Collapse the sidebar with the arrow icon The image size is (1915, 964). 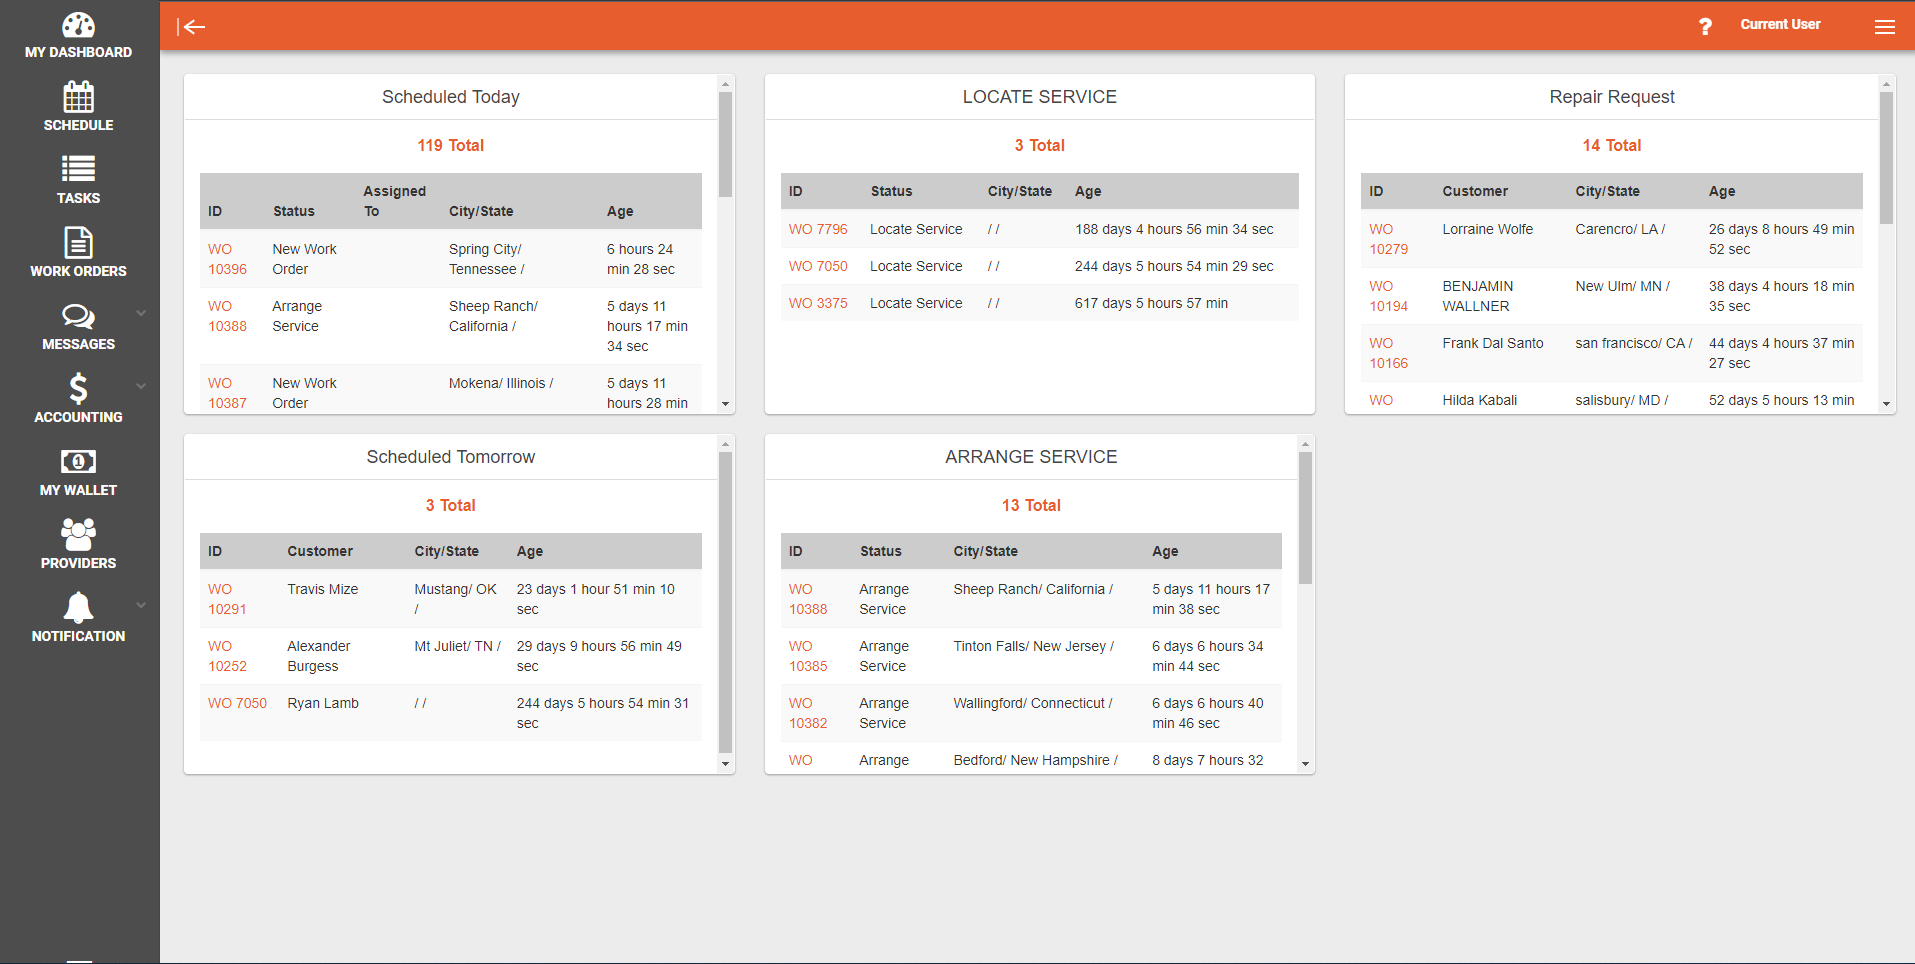tap(191, 27)
